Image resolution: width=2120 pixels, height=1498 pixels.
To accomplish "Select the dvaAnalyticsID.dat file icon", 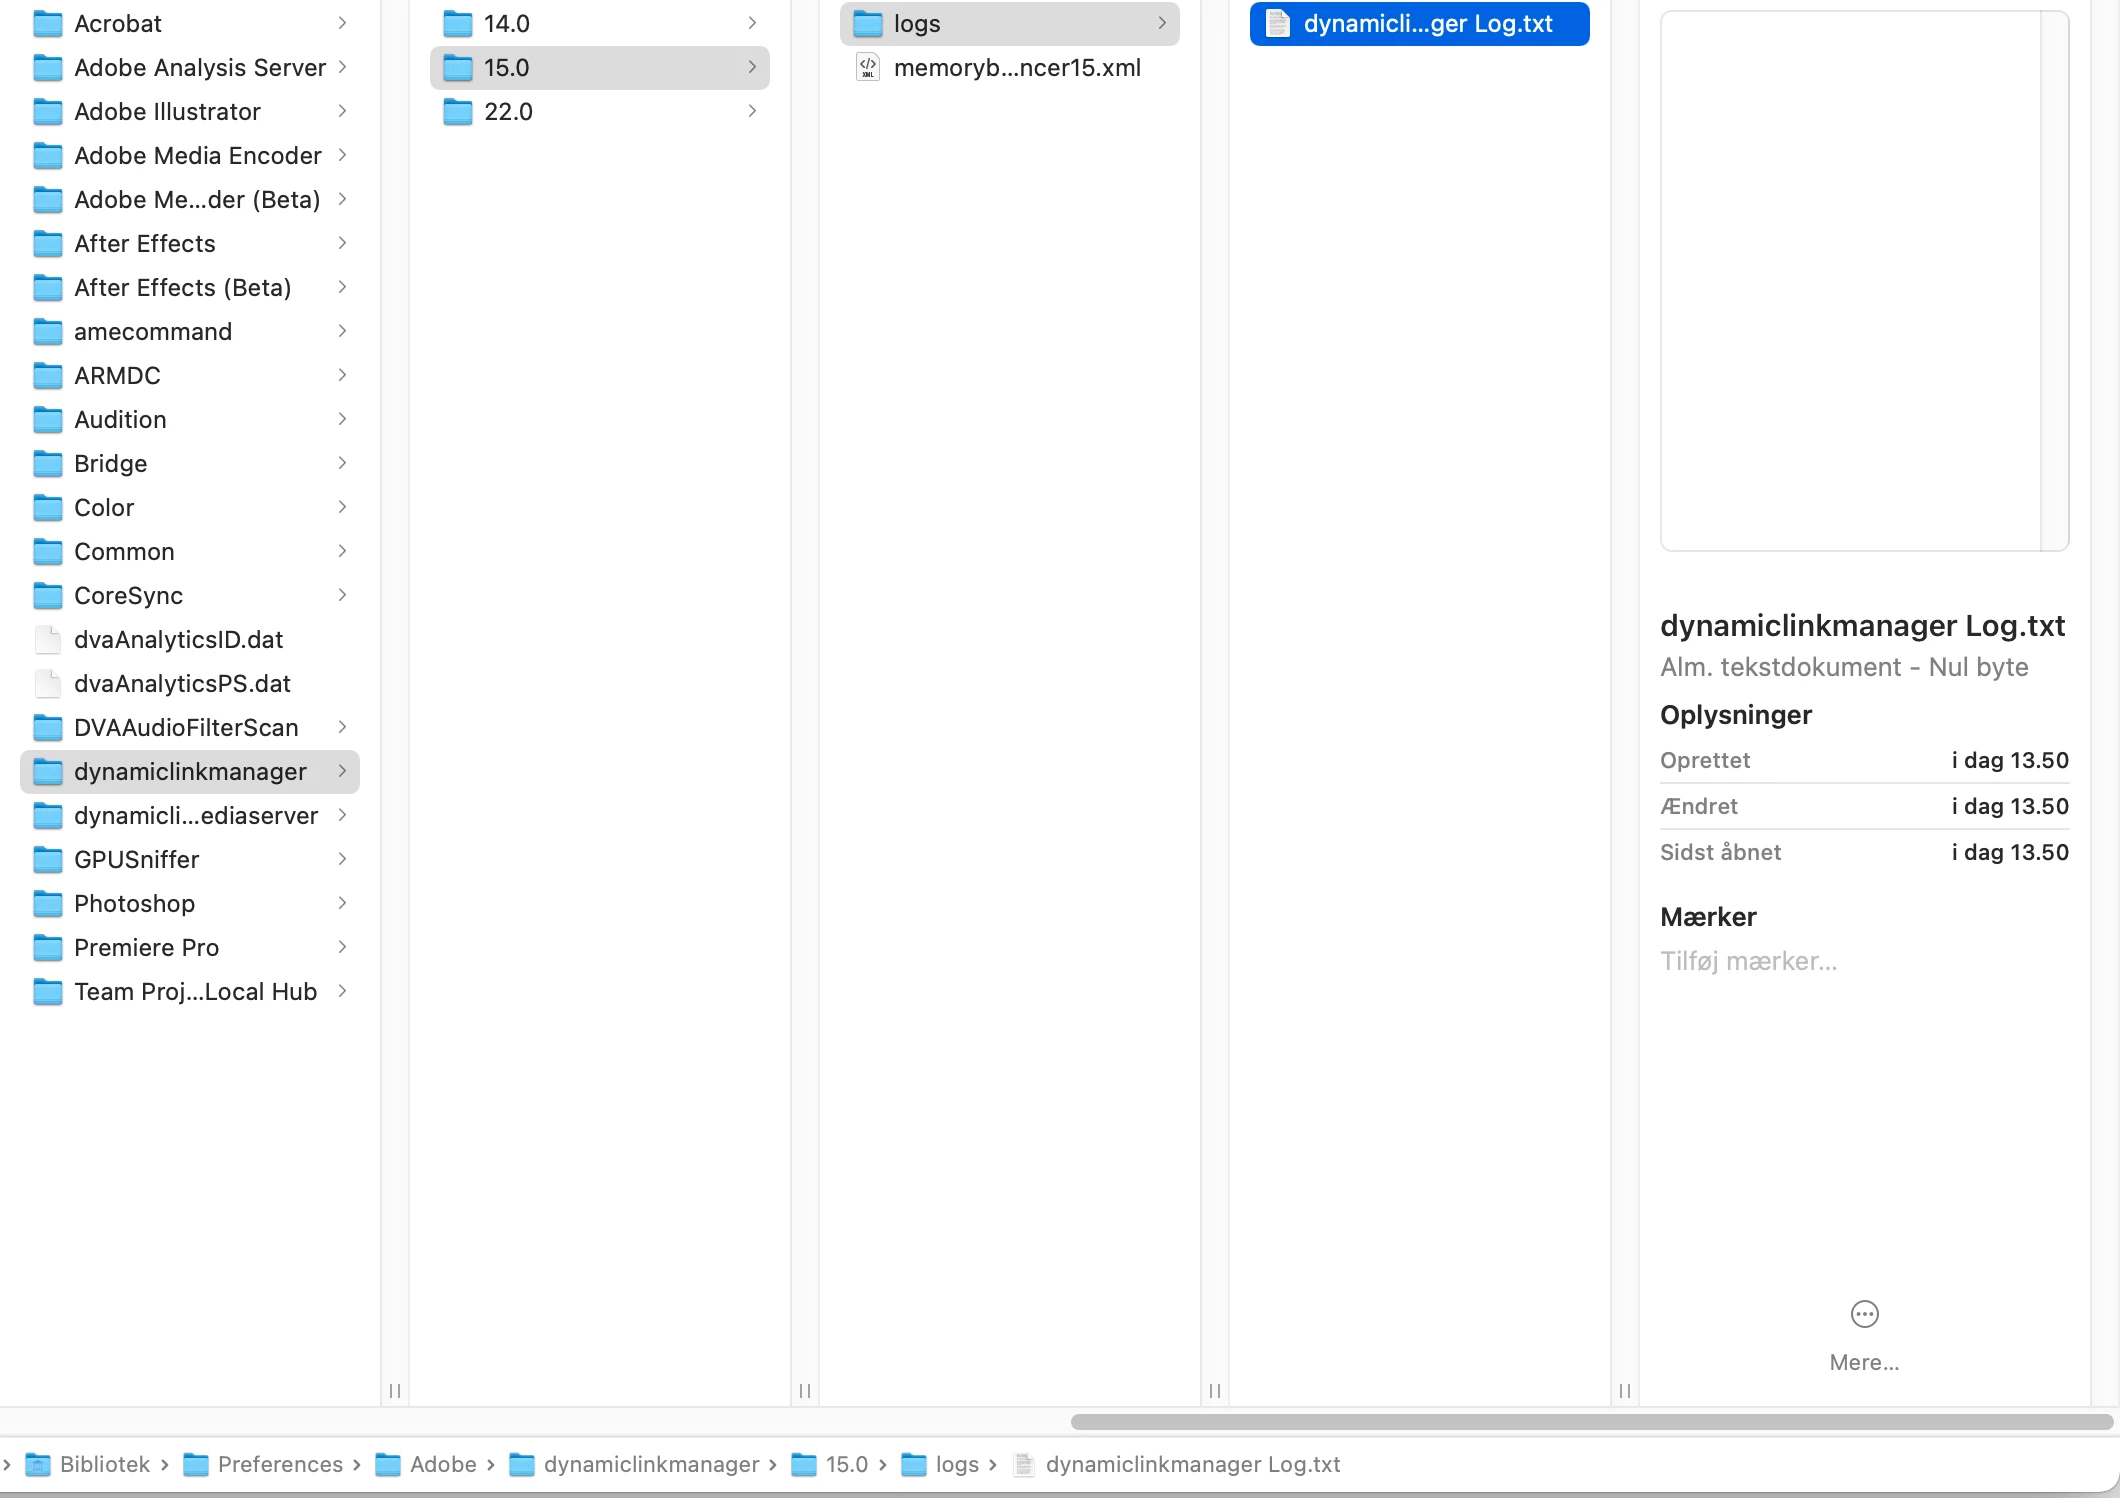I will [x=48, y=640].
